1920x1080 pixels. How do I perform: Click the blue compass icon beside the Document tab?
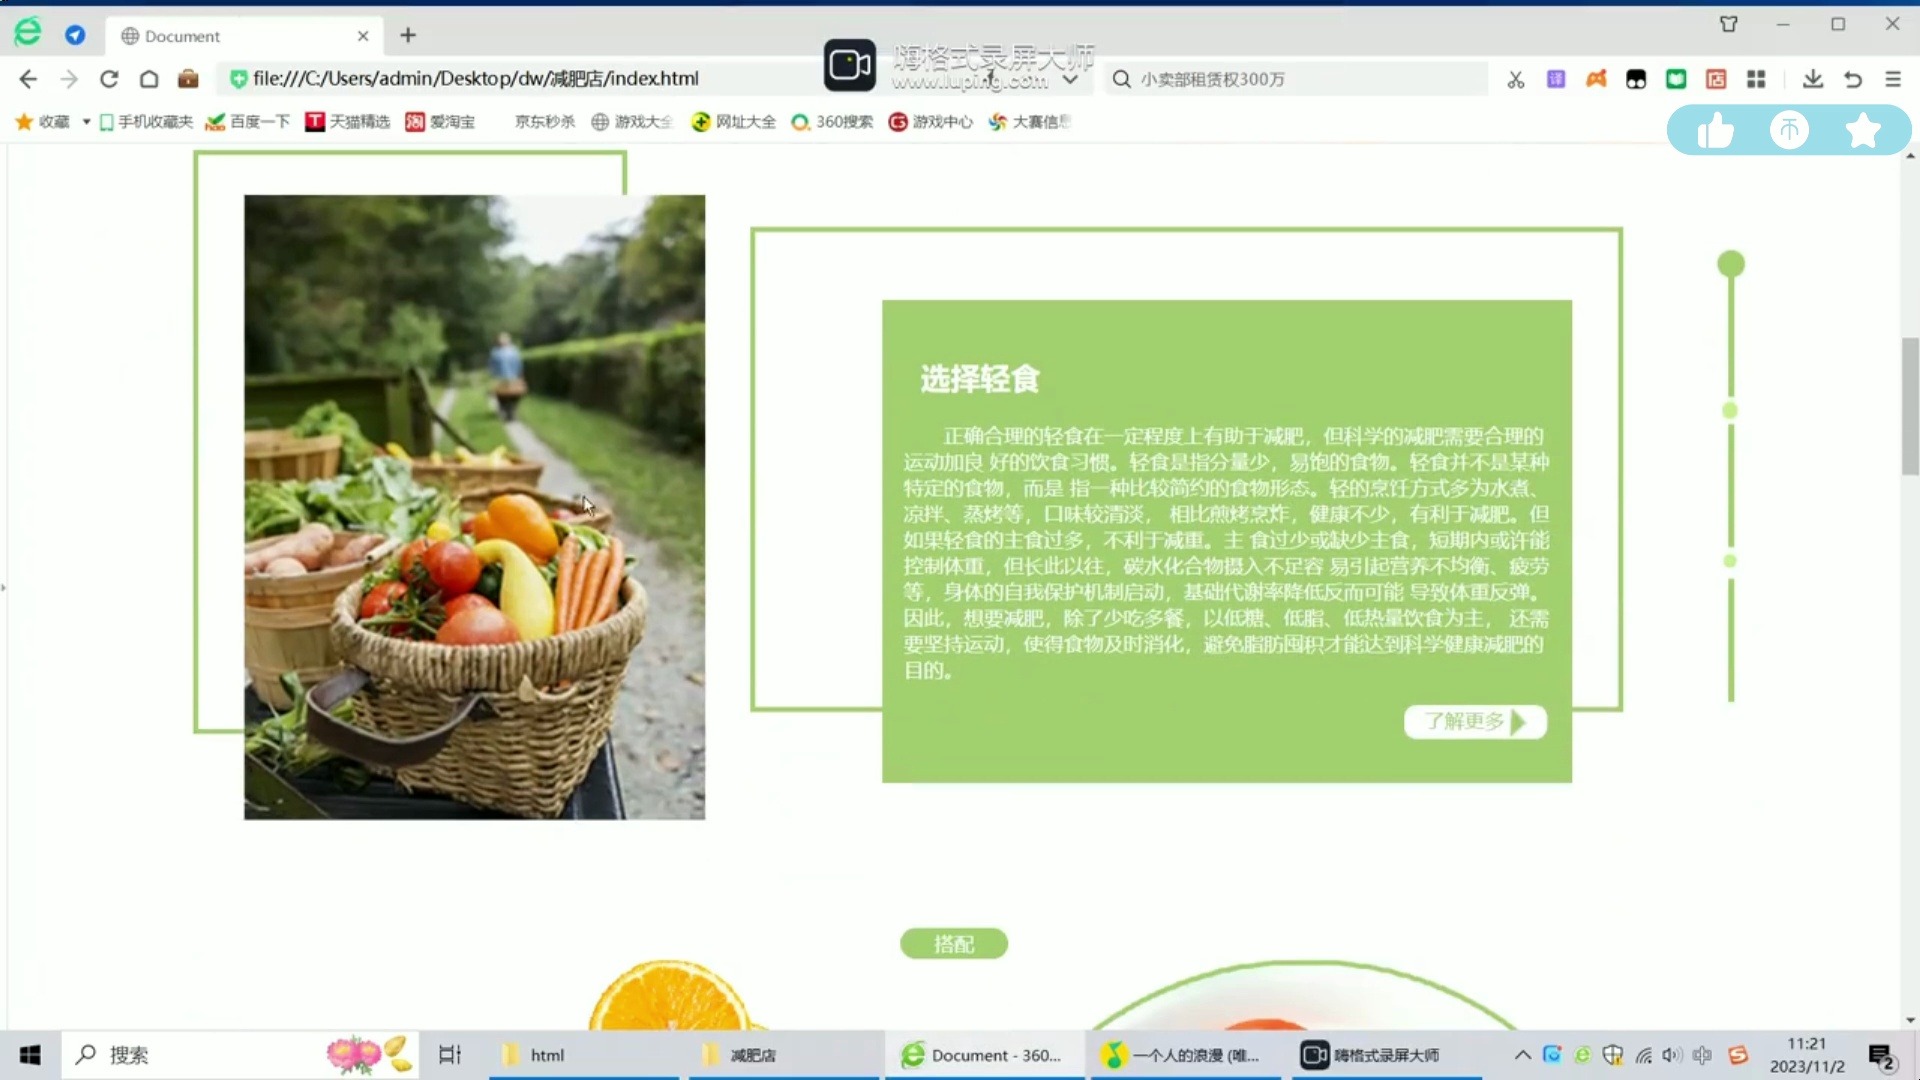(75, 35)
